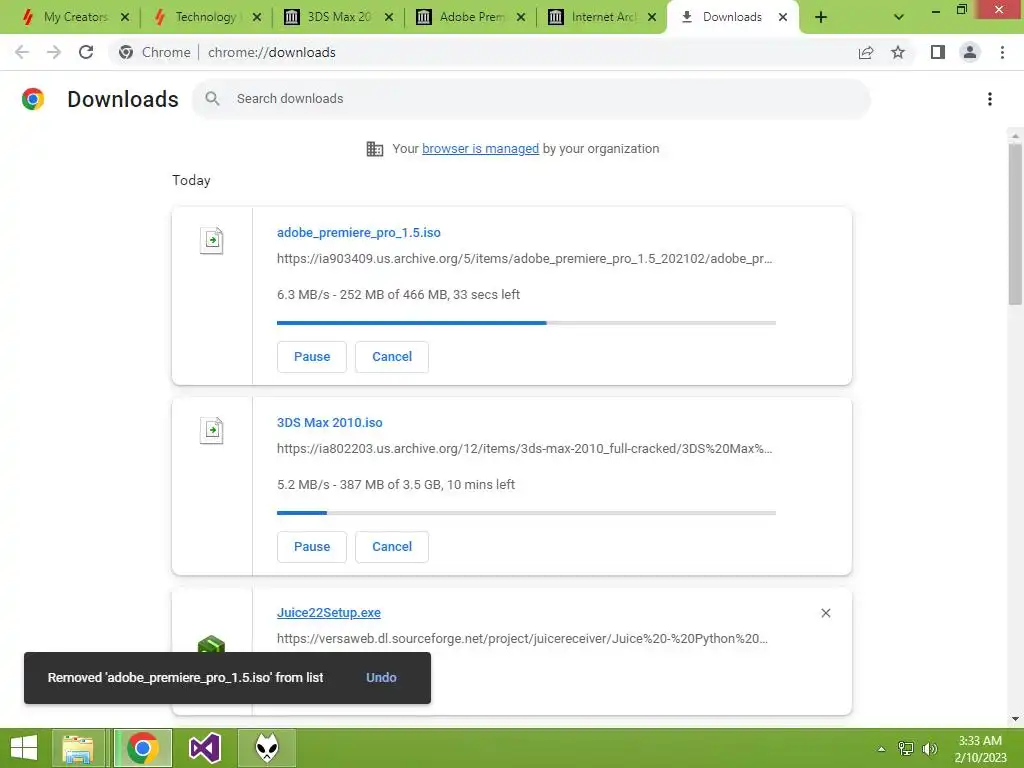Click the Chrome taskbar icon
Screen dimensions: 1024x768
143,748
